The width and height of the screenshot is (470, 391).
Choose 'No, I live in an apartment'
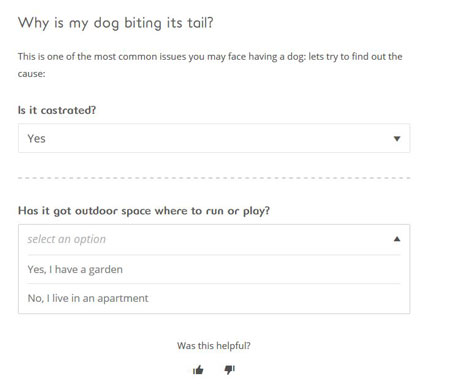click(214, 298)
